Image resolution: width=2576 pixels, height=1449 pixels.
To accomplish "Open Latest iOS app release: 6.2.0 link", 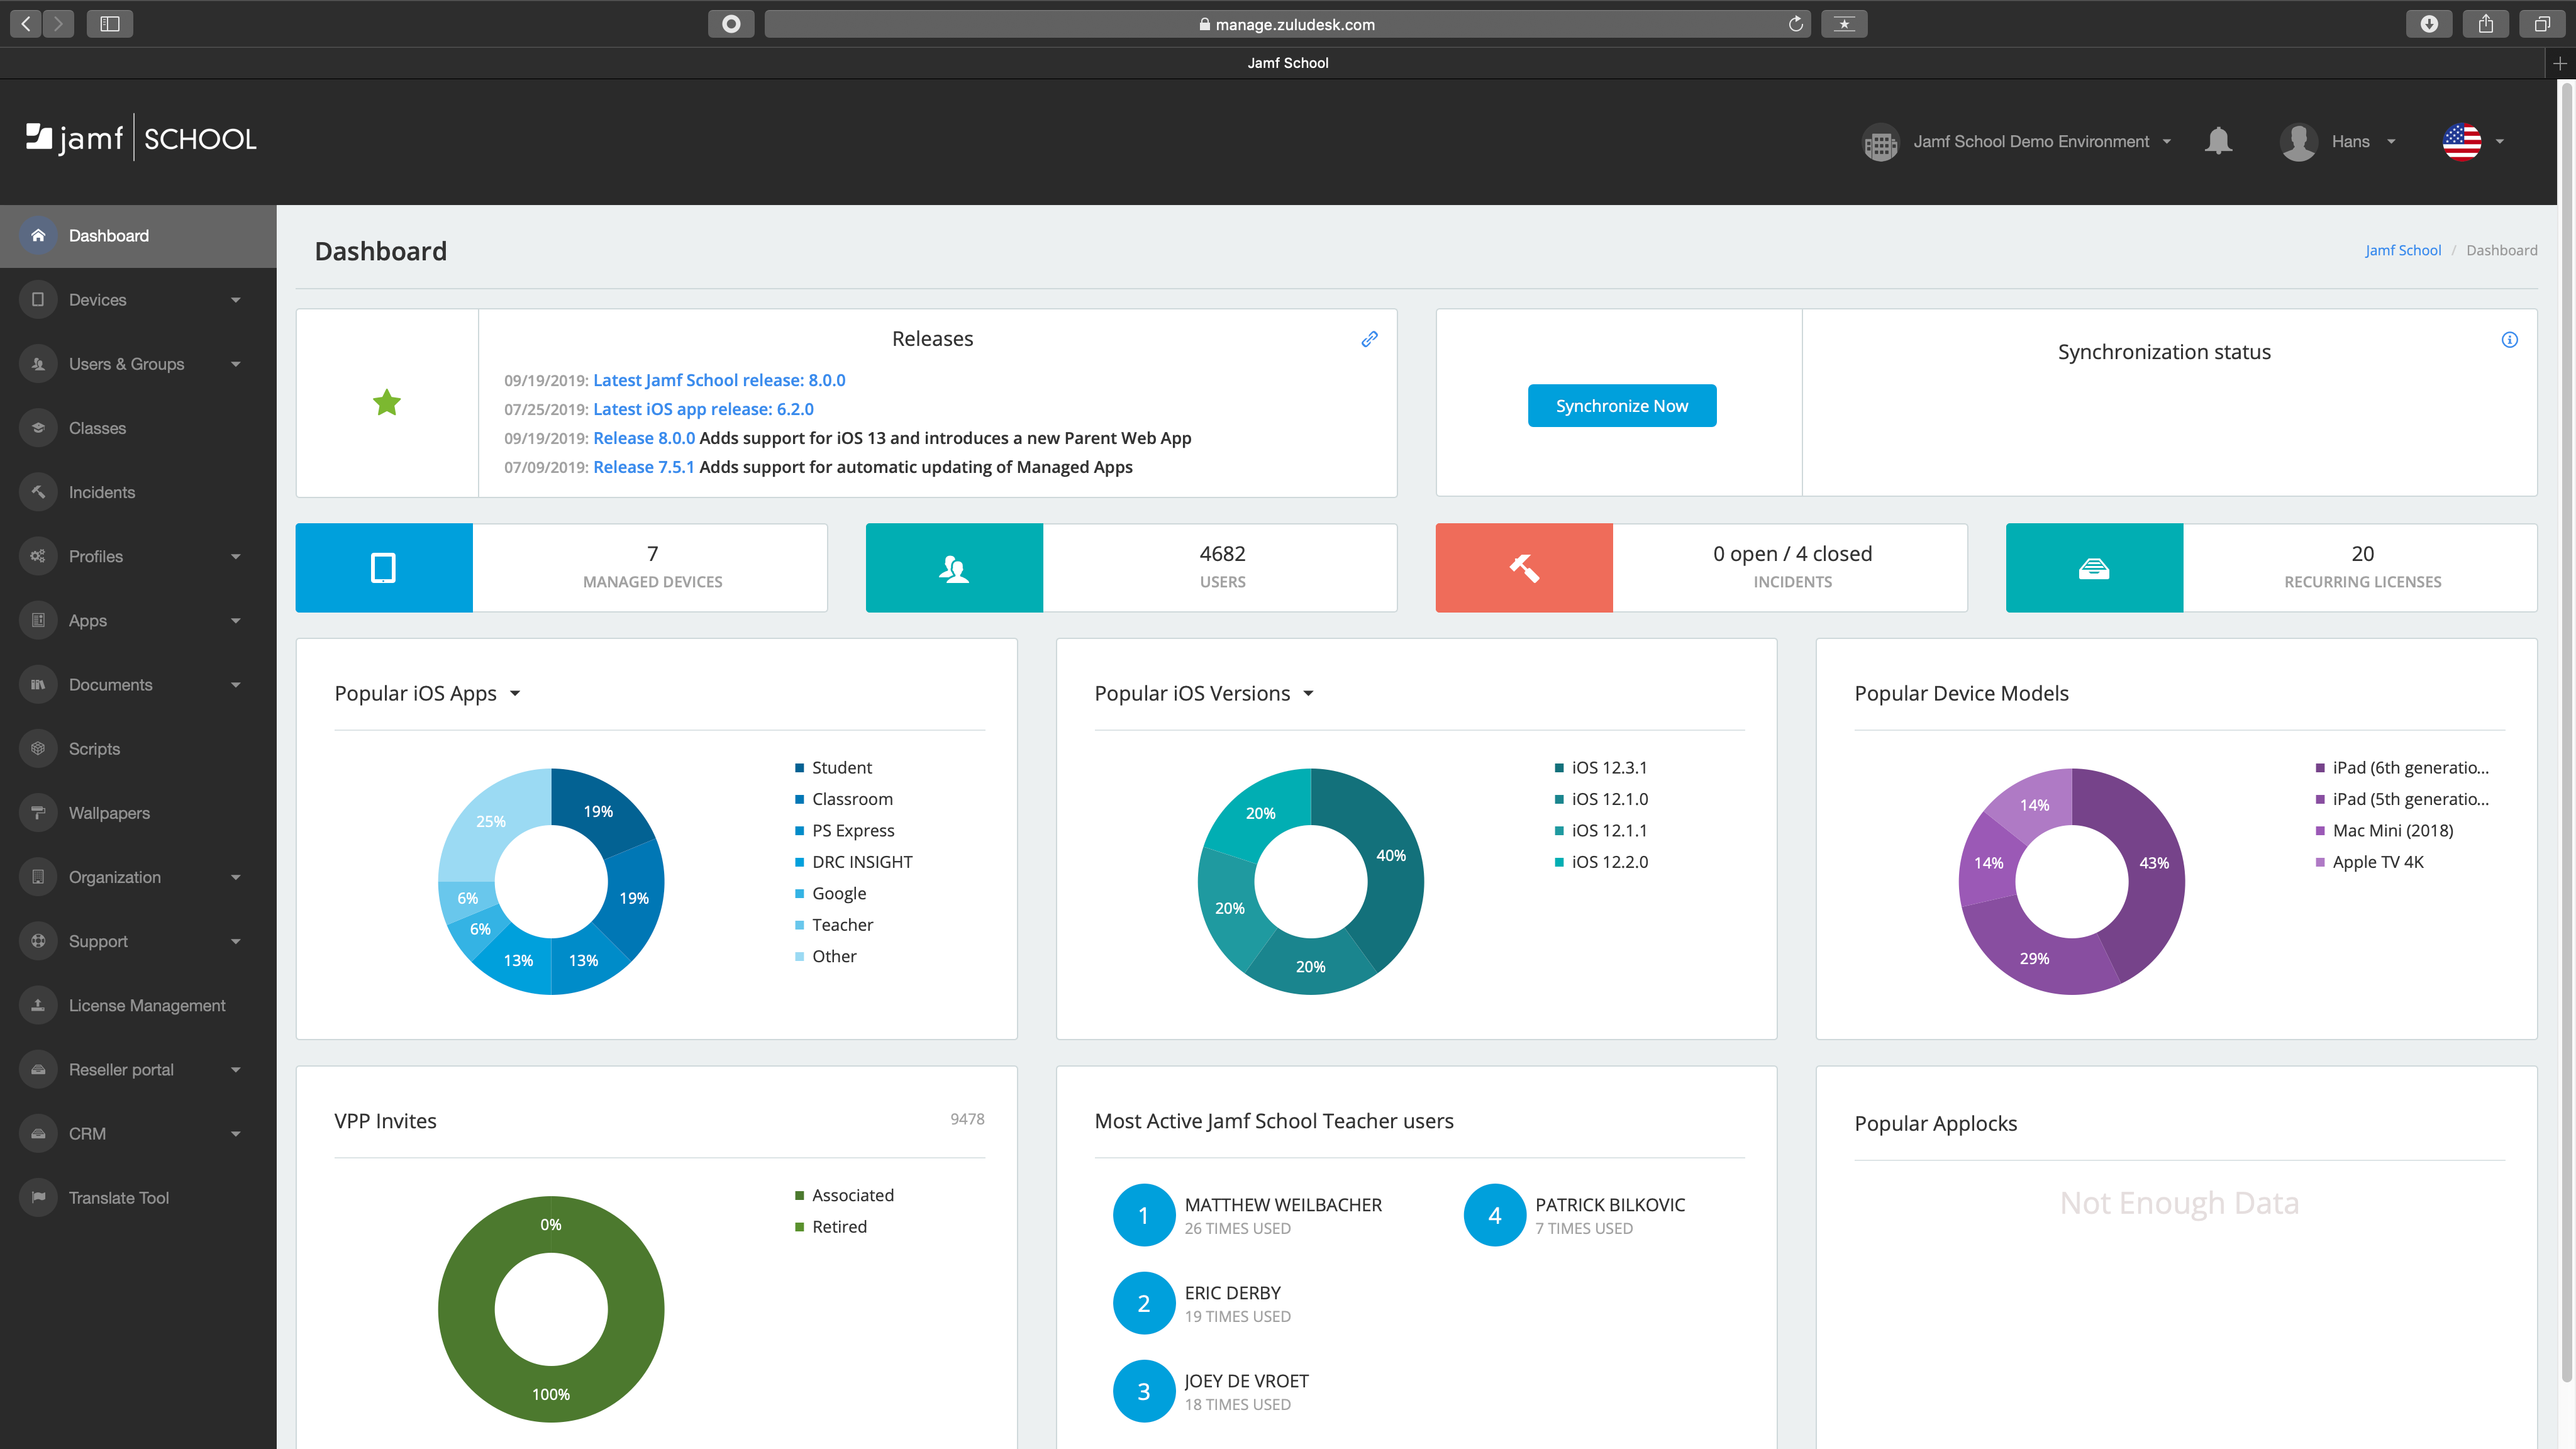I will click(x=703, y=409).
